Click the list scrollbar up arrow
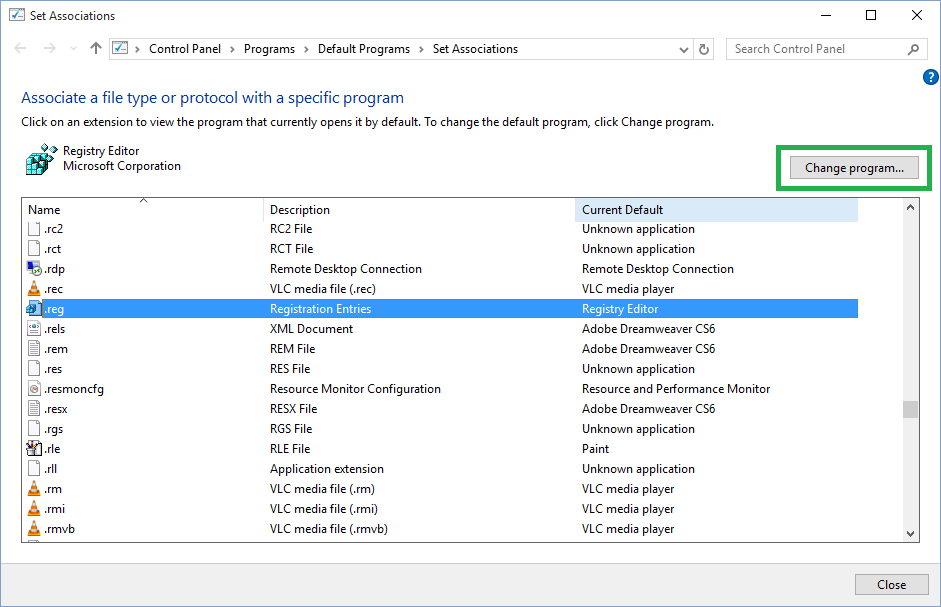 coord(910,207)
